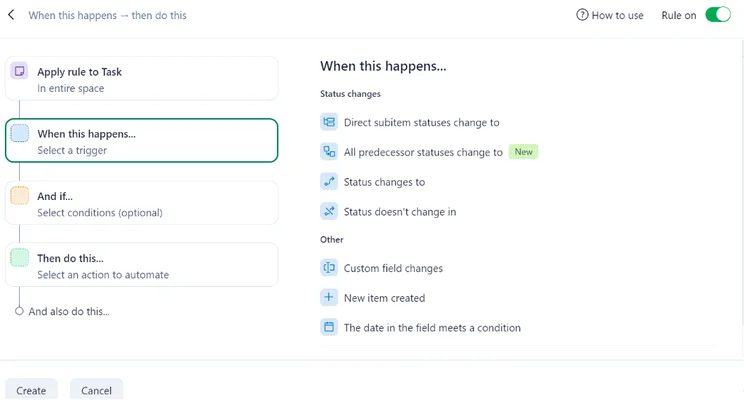Open the How to use help link
The width and height of the screenshot is (744, 400).
pyautogui.click(x=610, y=15)
